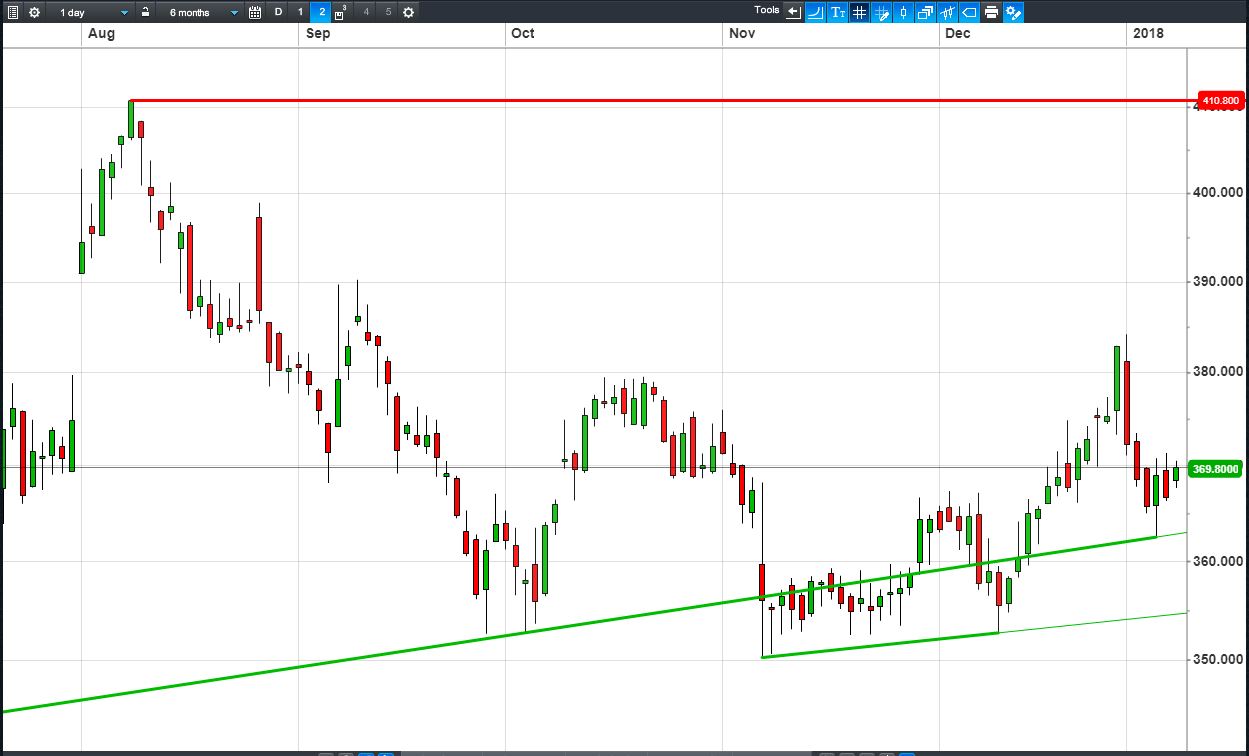Viewport: 1249px width, 756px height.
Task: Print the chart
Action: pyautogui.click(x=992, y=12)
